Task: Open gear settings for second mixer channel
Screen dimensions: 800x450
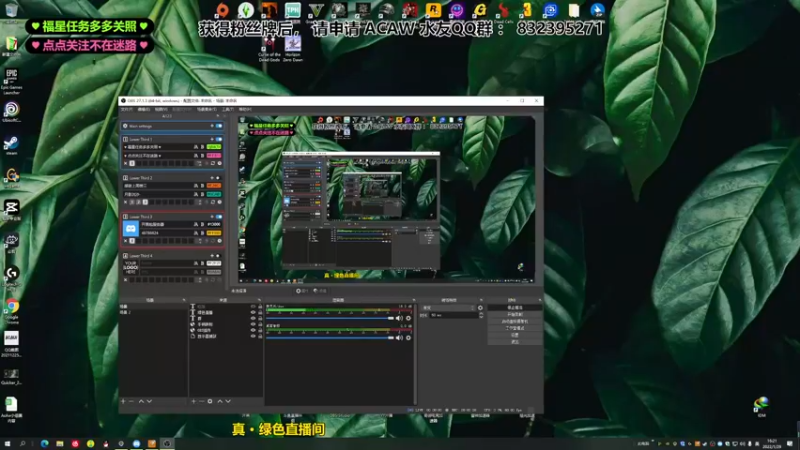Action: 408,338
